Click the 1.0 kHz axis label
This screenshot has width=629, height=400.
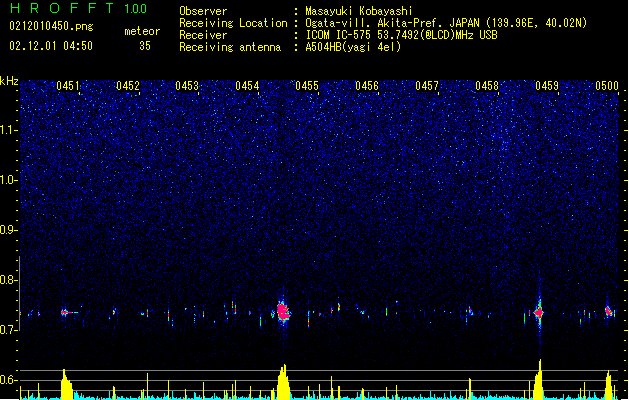[9, 180]
